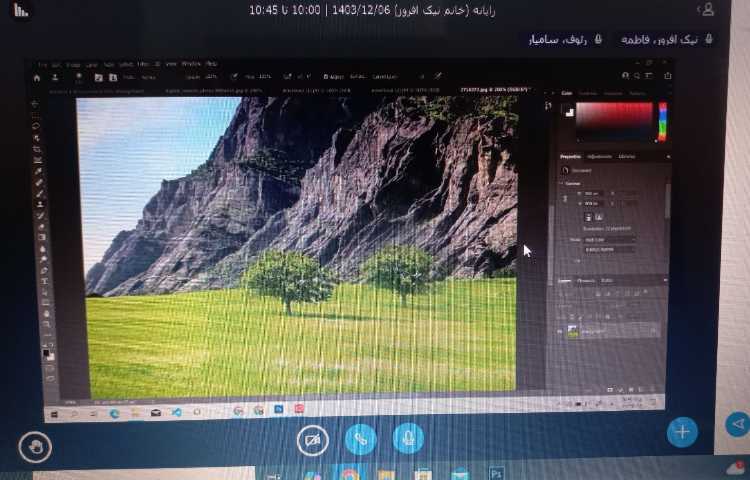Switch to the Libraries tab

click(627, 156)
